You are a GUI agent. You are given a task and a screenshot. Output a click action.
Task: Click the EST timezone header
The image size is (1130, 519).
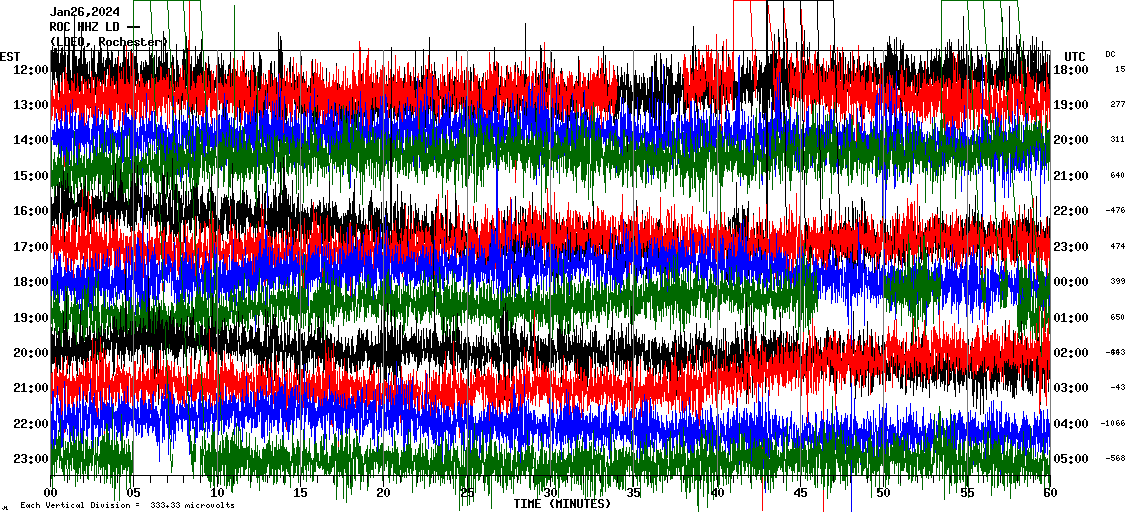pos(10,56)
